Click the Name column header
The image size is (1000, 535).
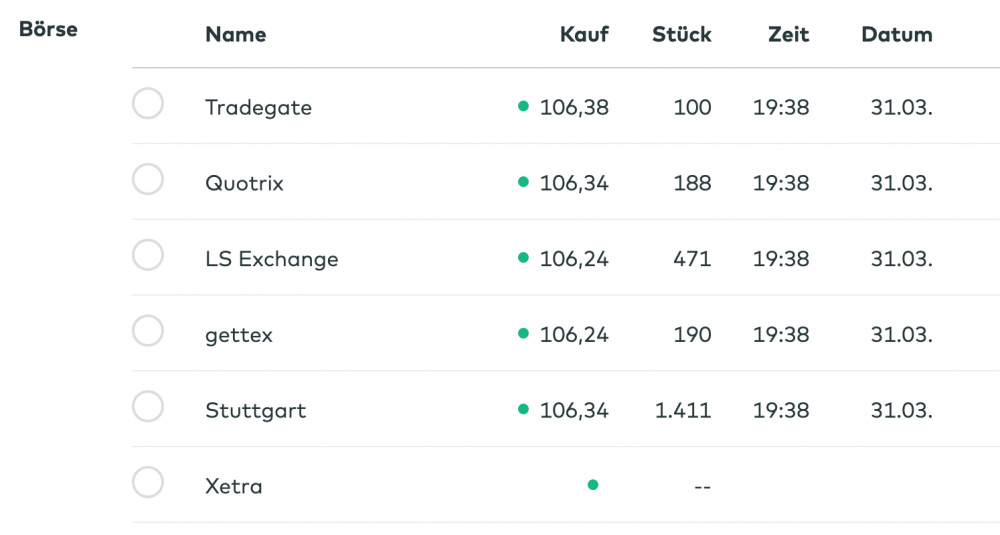pyautogui.click(x=235, y=35)
